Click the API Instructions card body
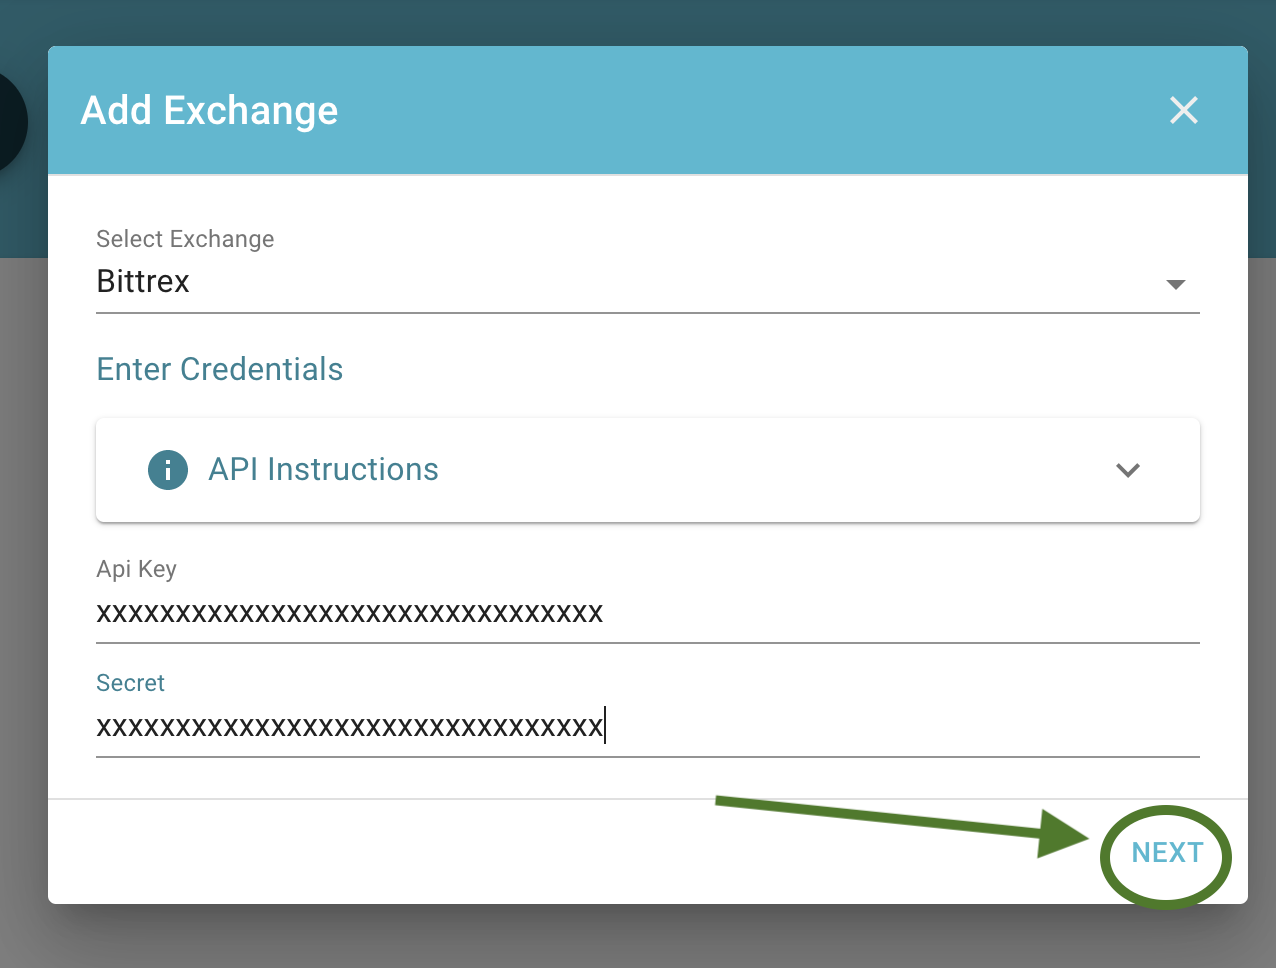The image size is (1276, 968). coord(648,470)
